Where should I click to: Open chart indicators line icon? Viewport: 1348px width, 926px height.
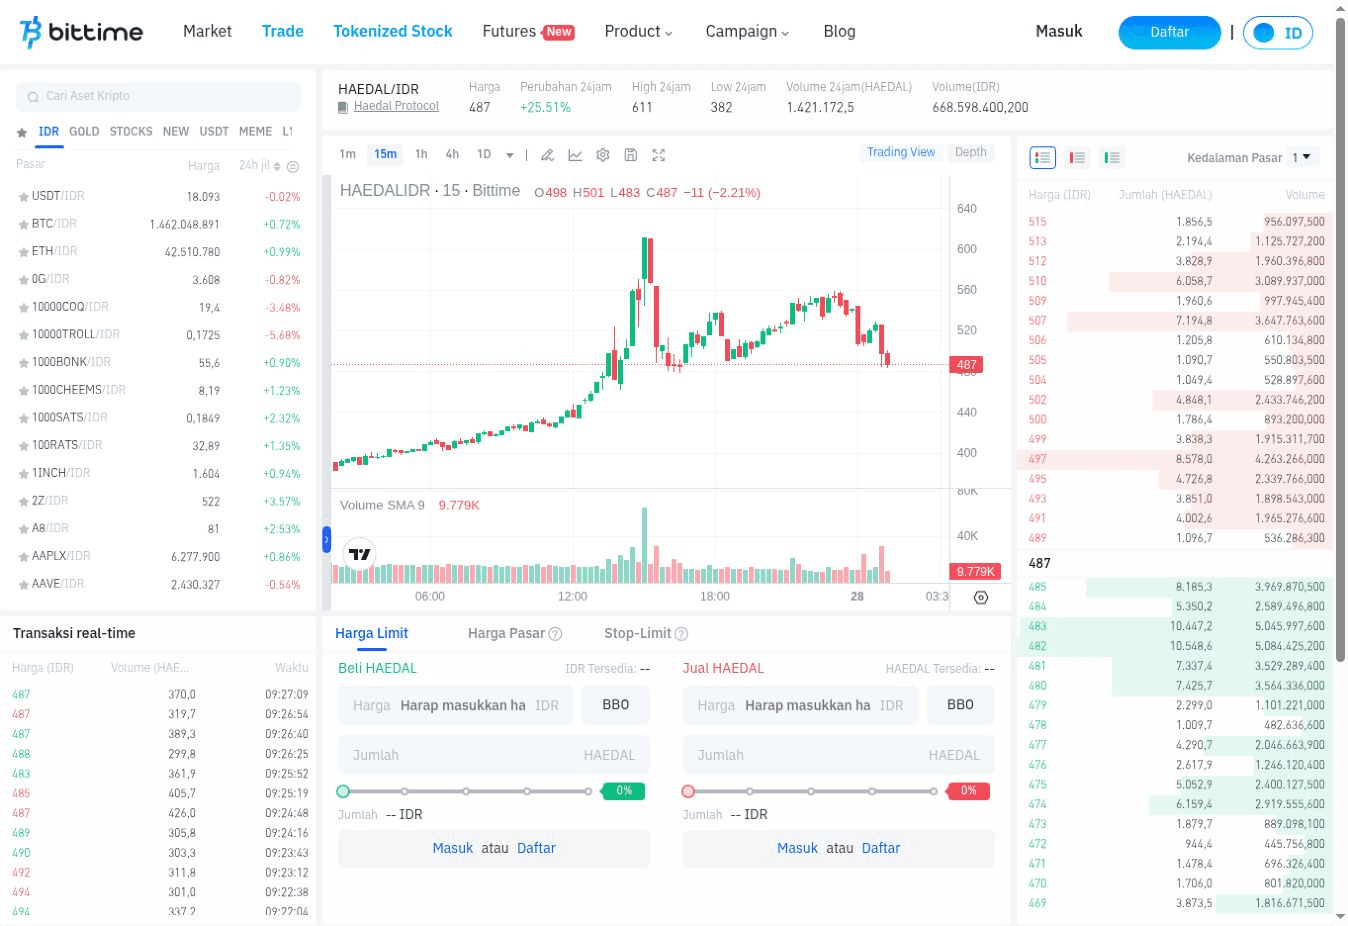(x=575, y=155)
